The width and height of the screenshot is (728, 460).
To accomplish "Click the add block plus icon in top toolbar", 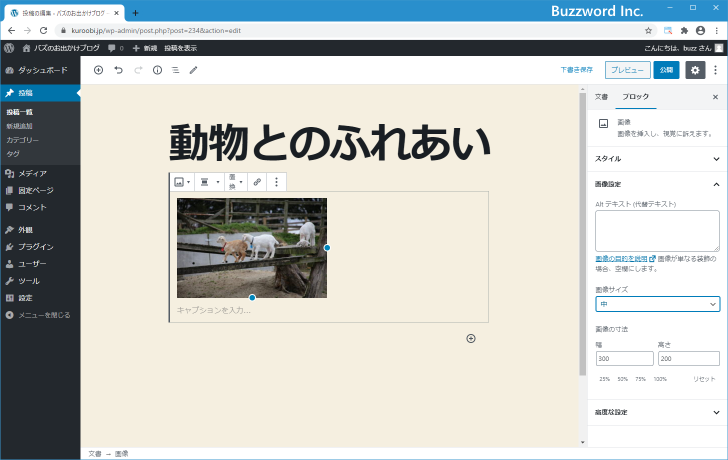I will pos(98,70).
